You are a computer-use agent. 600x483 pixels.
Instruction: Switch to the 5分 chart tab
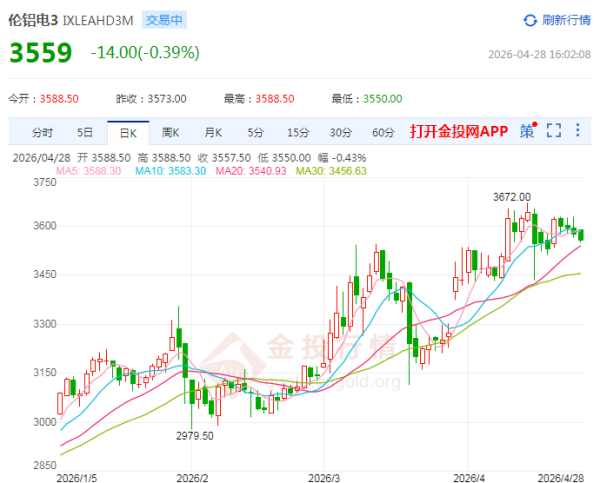[256, 133]
